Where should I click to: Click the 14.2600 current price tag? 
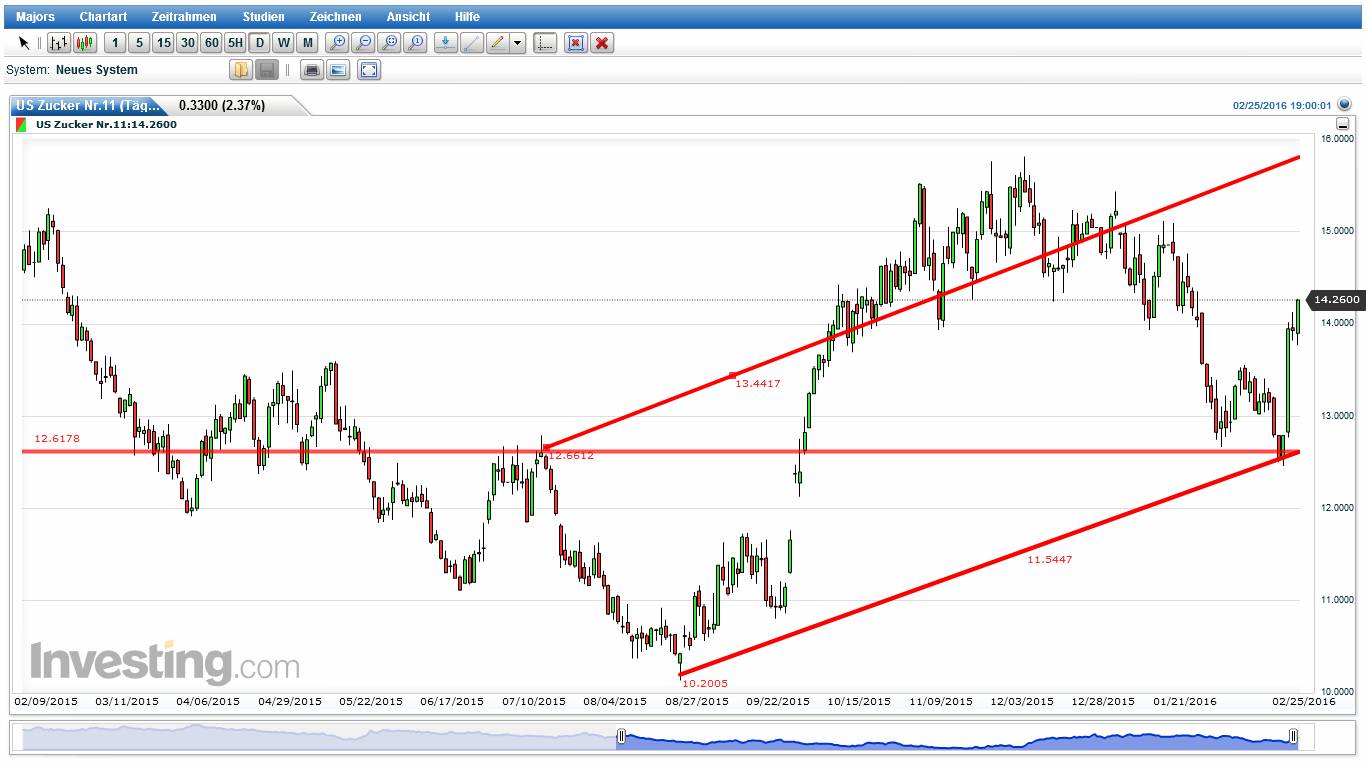click(x=1336, y=299)
